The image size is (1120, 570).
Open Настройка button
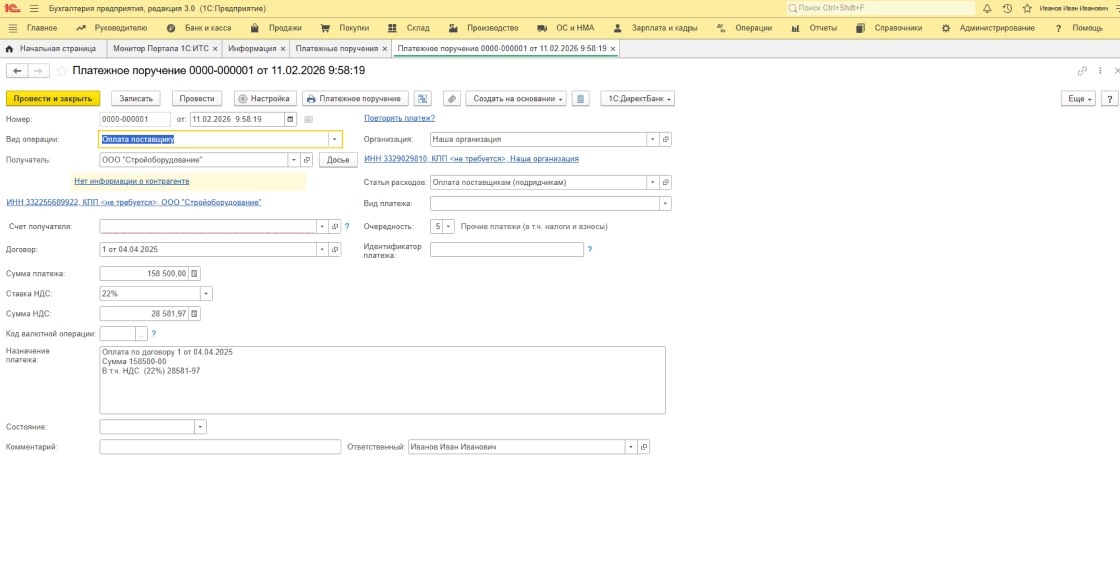tap(264, 99)
